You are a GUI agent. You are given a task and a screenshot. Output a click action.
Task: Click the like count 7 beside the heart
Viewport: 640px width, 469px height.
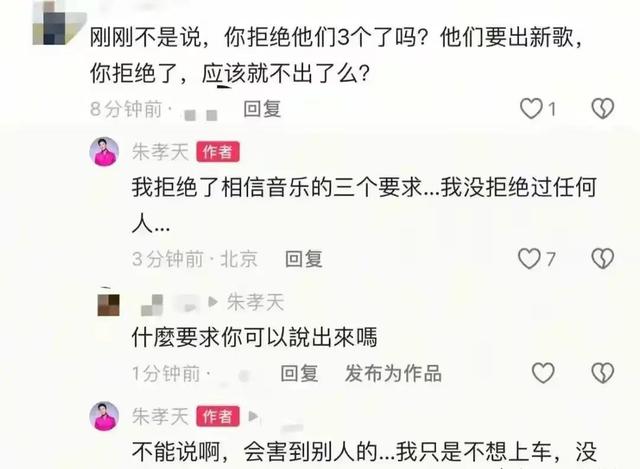tap(551, 259)
